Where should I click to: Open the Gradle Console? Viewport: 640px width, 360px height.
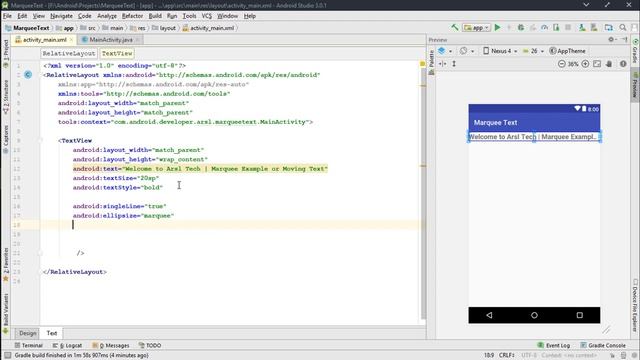tap(603, 345)
